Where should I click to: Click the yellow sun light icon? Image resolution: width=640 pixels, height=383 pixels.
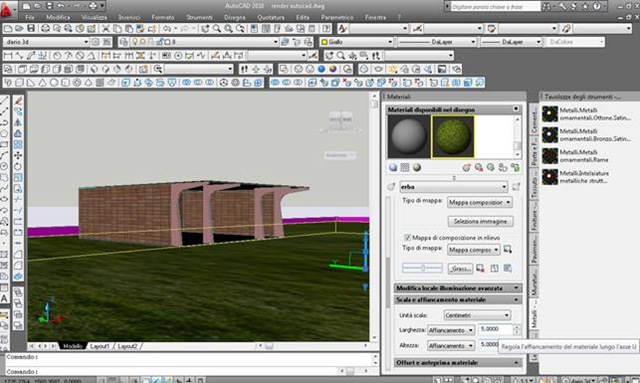click(x=393, y=69)
